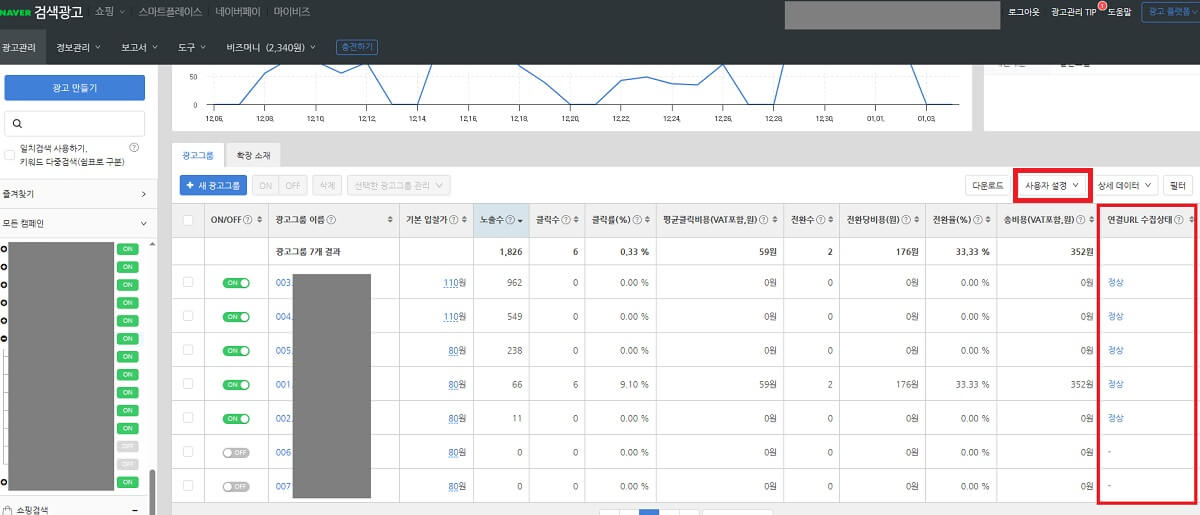Open help icon next to 광고그룹 이름 header
1200x515 pixels.
pyautogui.click(x=331, y=220)
